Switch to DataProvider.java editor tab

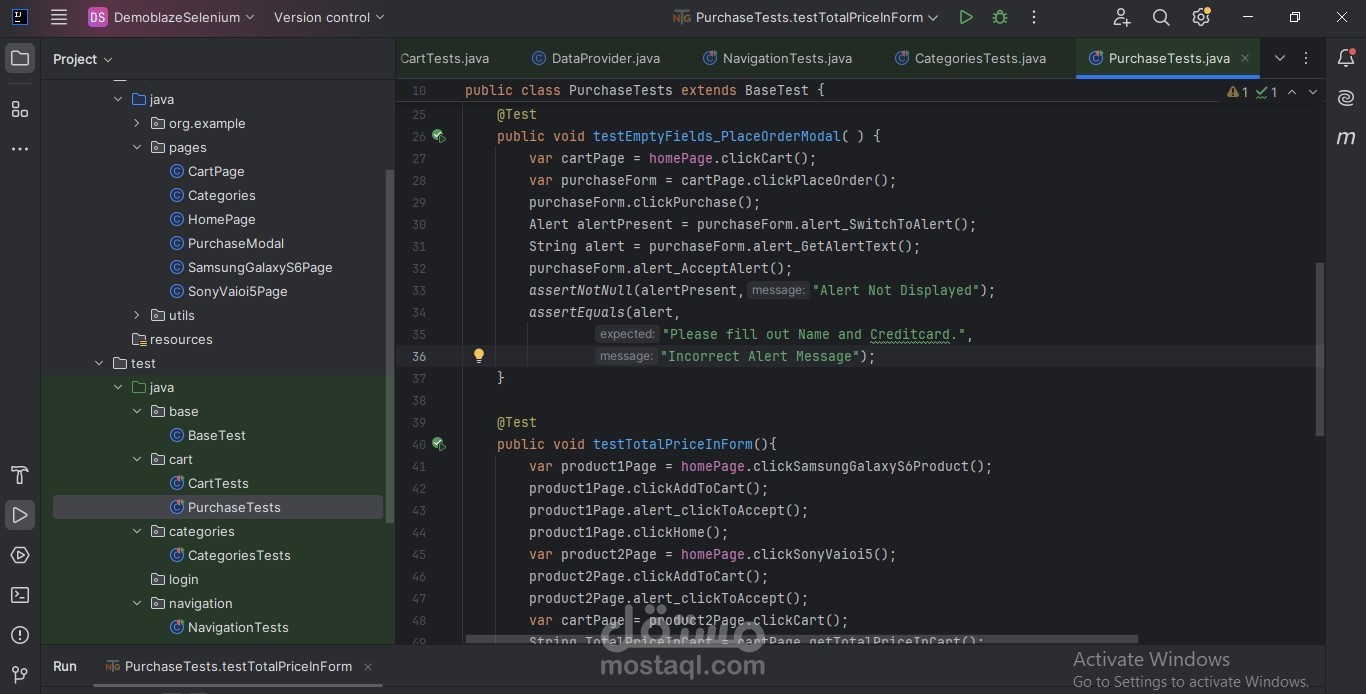point(596,58)
